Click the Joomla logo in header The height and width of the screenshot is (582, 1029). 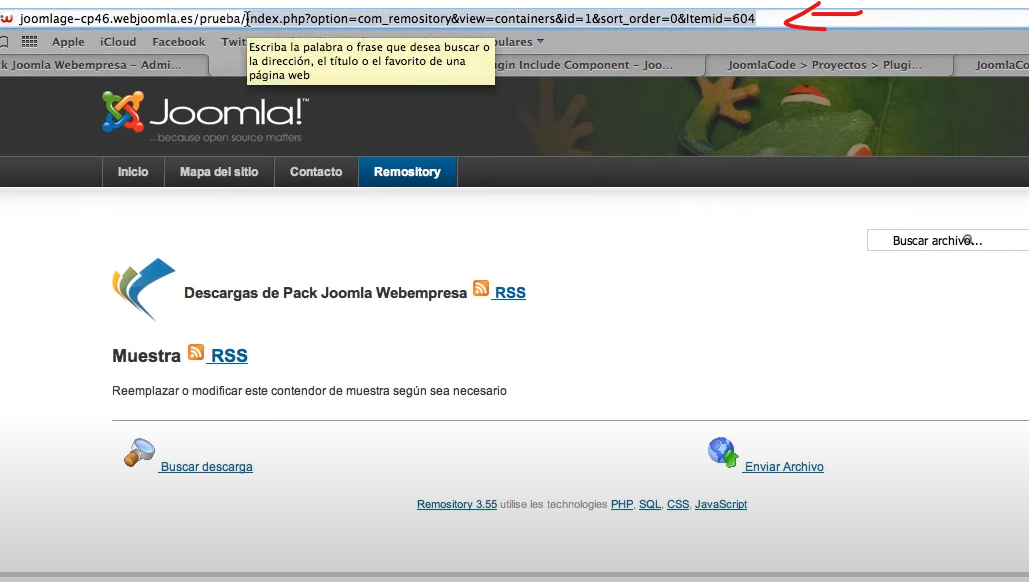pyautogui.click(x=205, y=116)
